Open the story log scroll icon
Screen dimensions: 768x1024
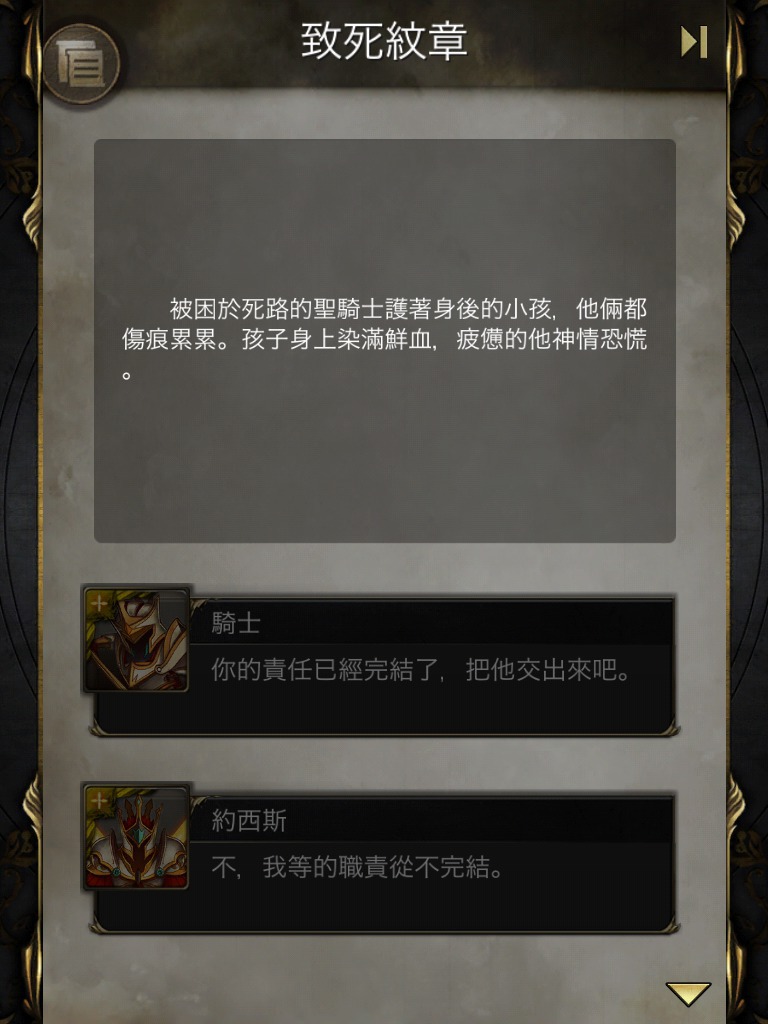[x=81, y=64]
